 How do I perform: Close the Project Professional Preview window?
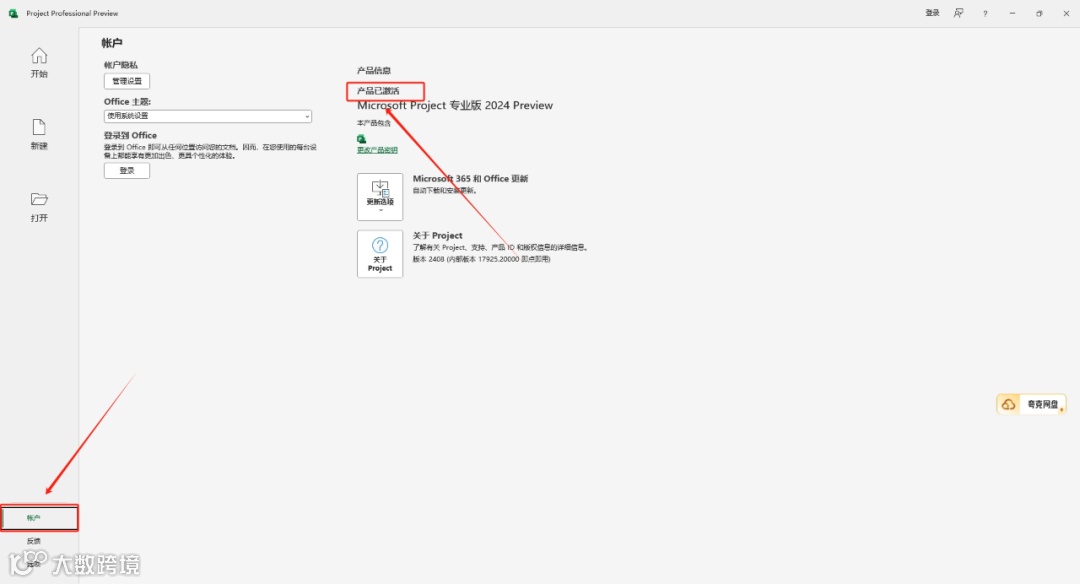tap(1066, 13)
